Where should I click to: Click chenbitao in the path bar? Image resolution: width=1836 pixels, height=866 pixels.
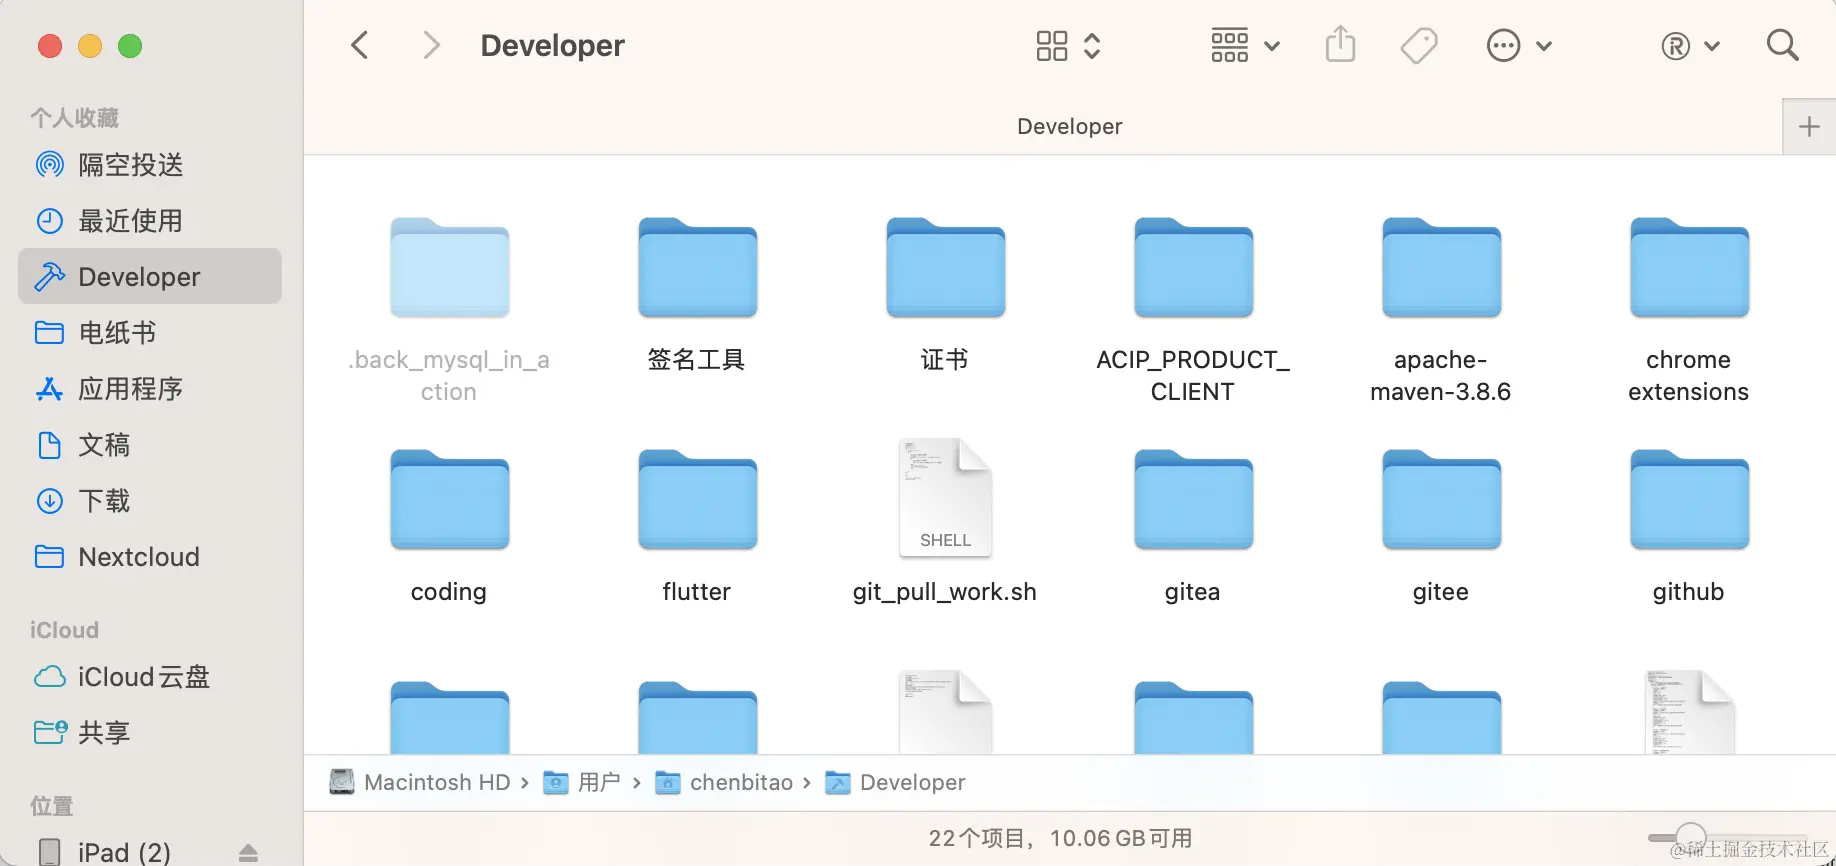[724, 782]
